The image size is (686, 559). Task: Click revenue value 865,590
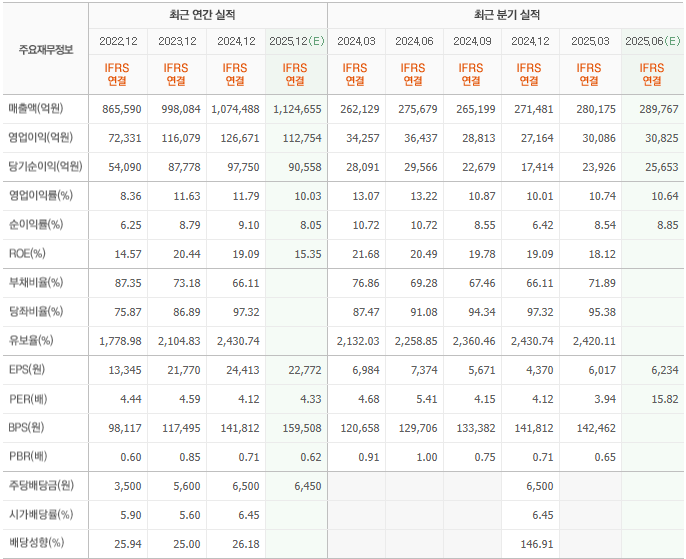[x=122, y=109]
